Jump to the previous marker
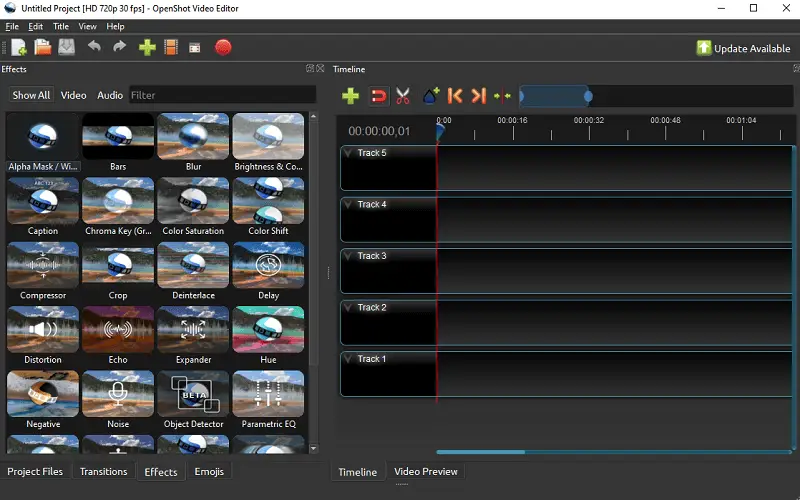 [455, 95]
